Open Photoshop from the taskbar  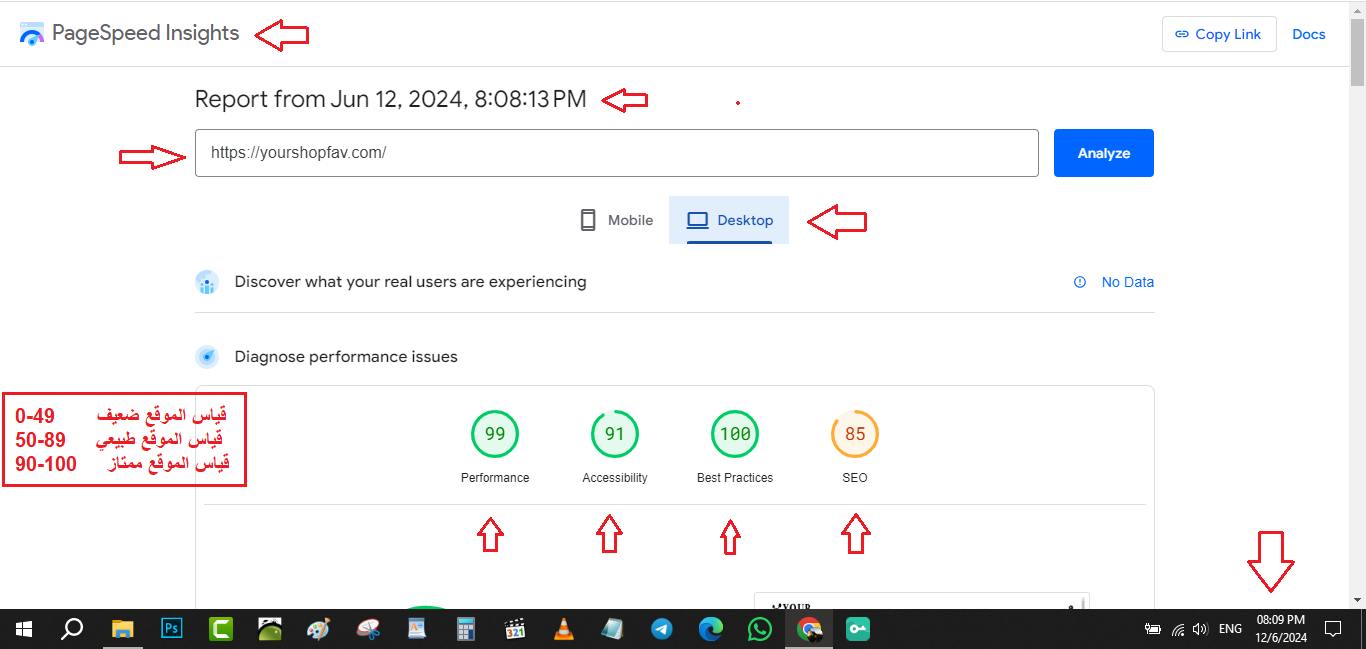tap(172, 629)
